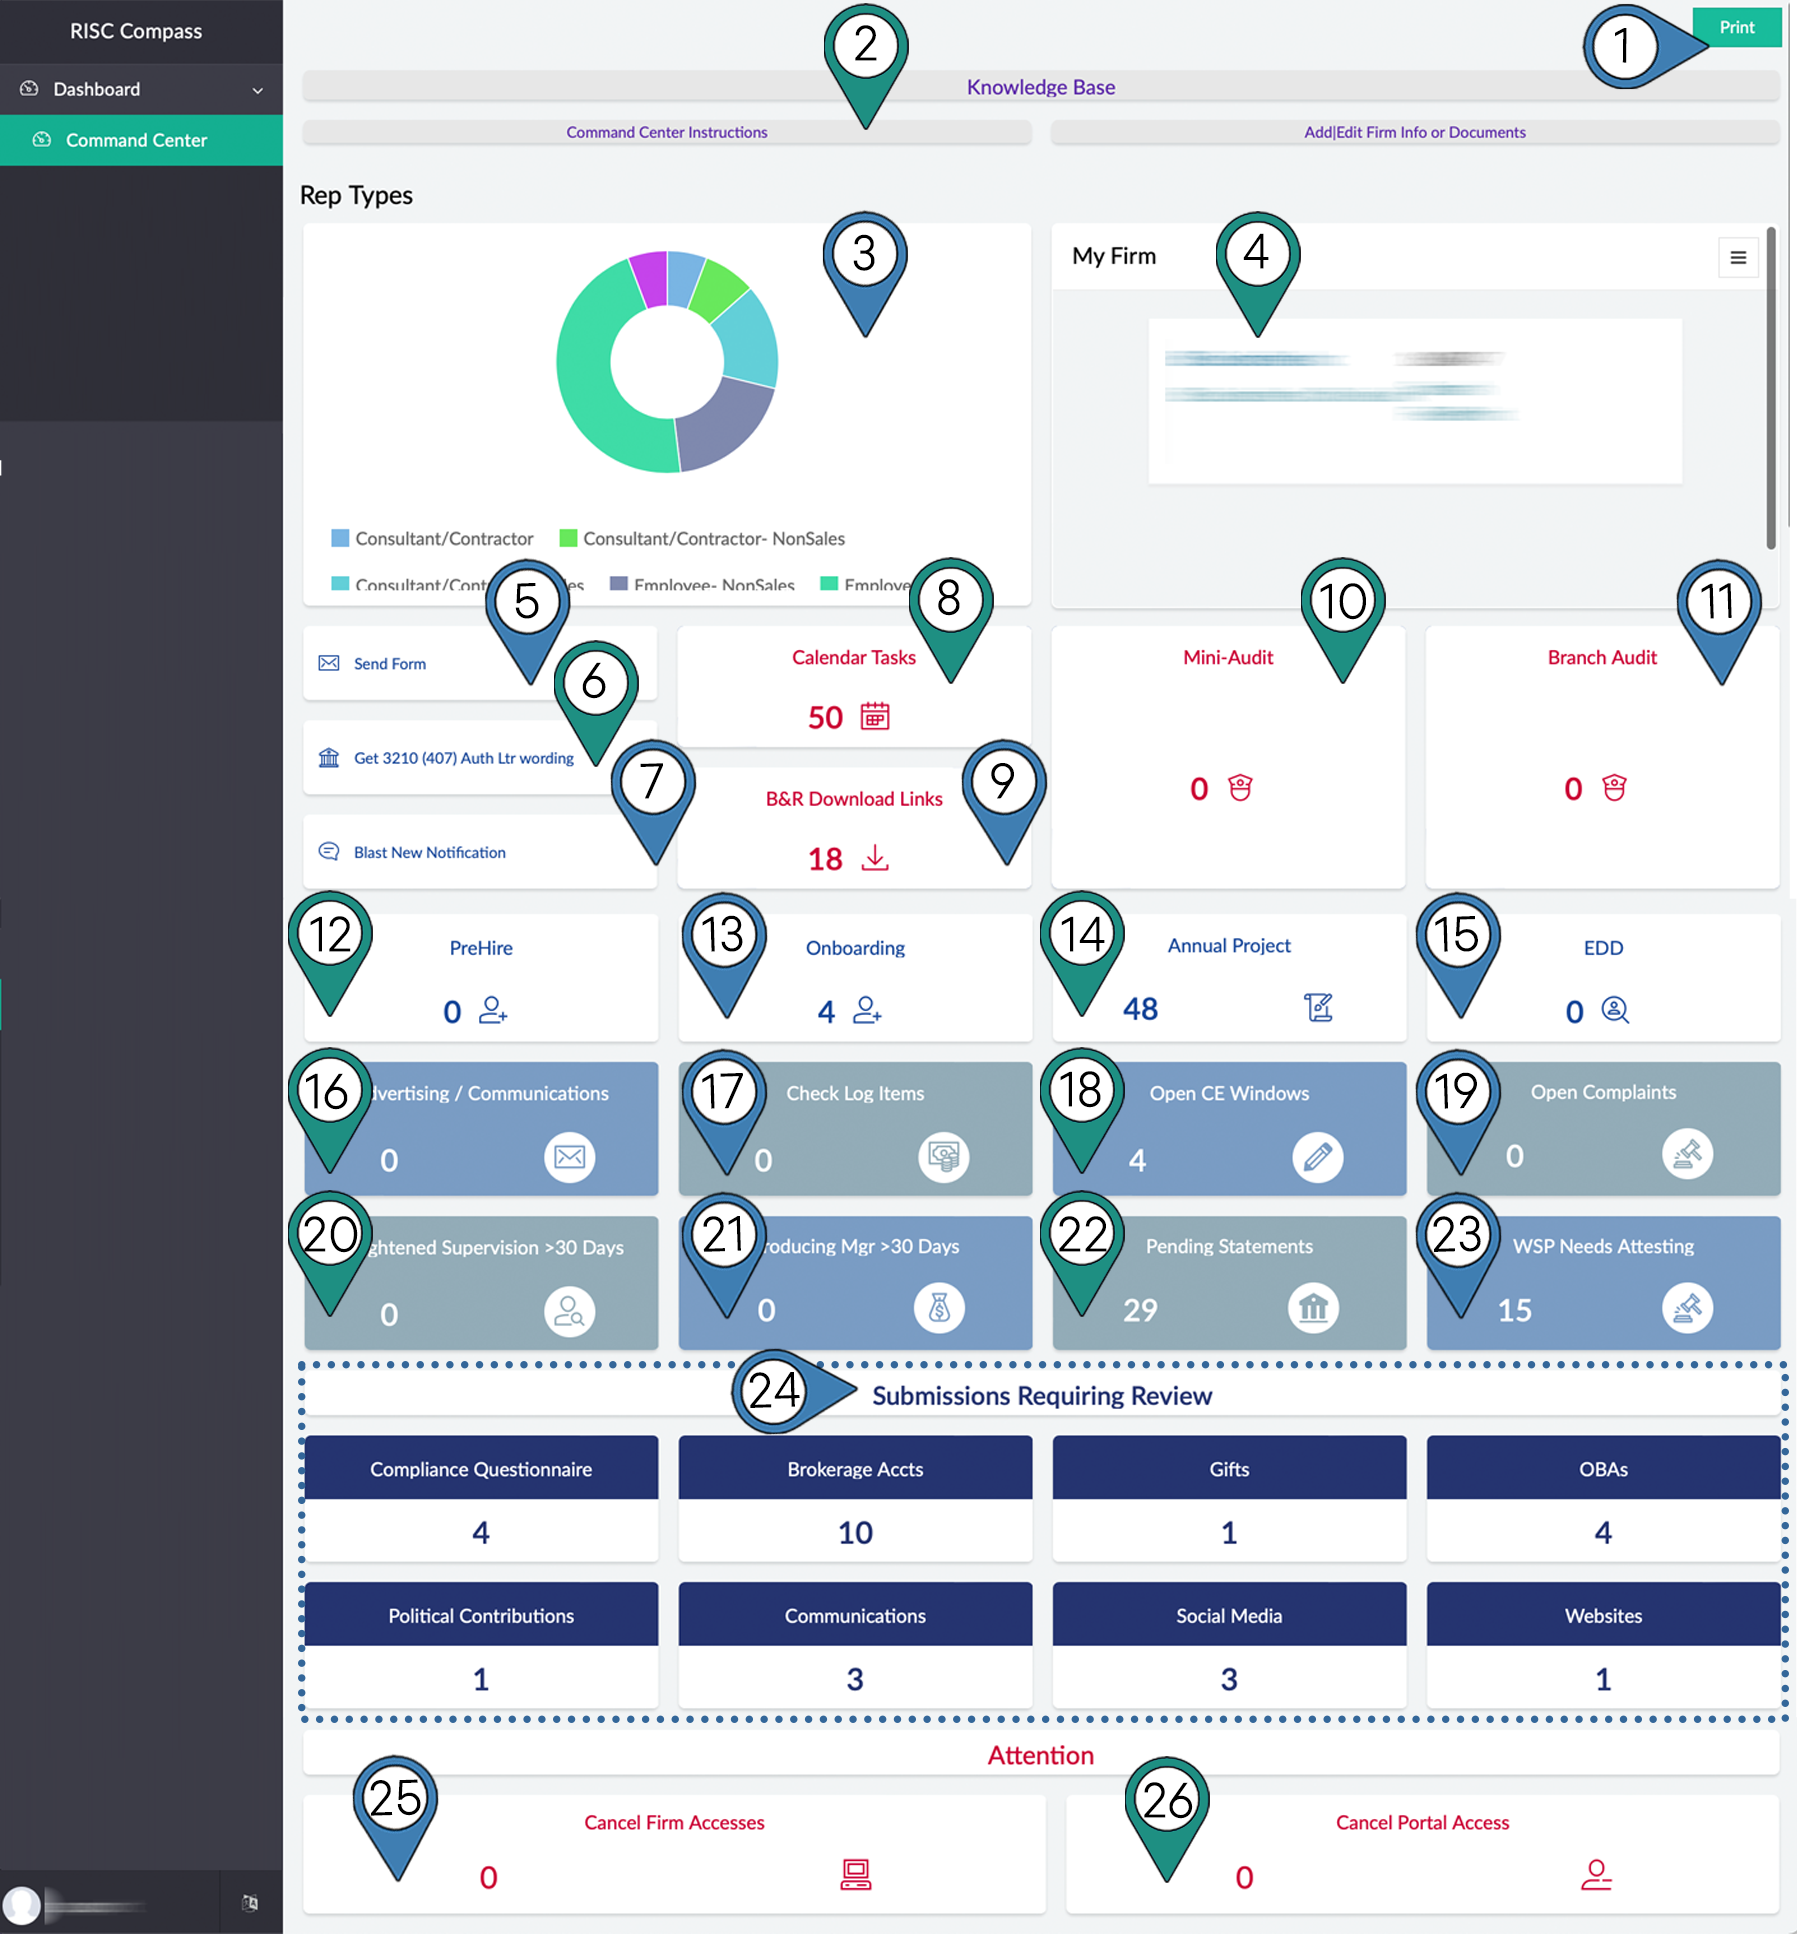Click the Consultant/Contractor blue legend swatch
The width and height of the screenshot is (1797, 1934).
[340, 538]
